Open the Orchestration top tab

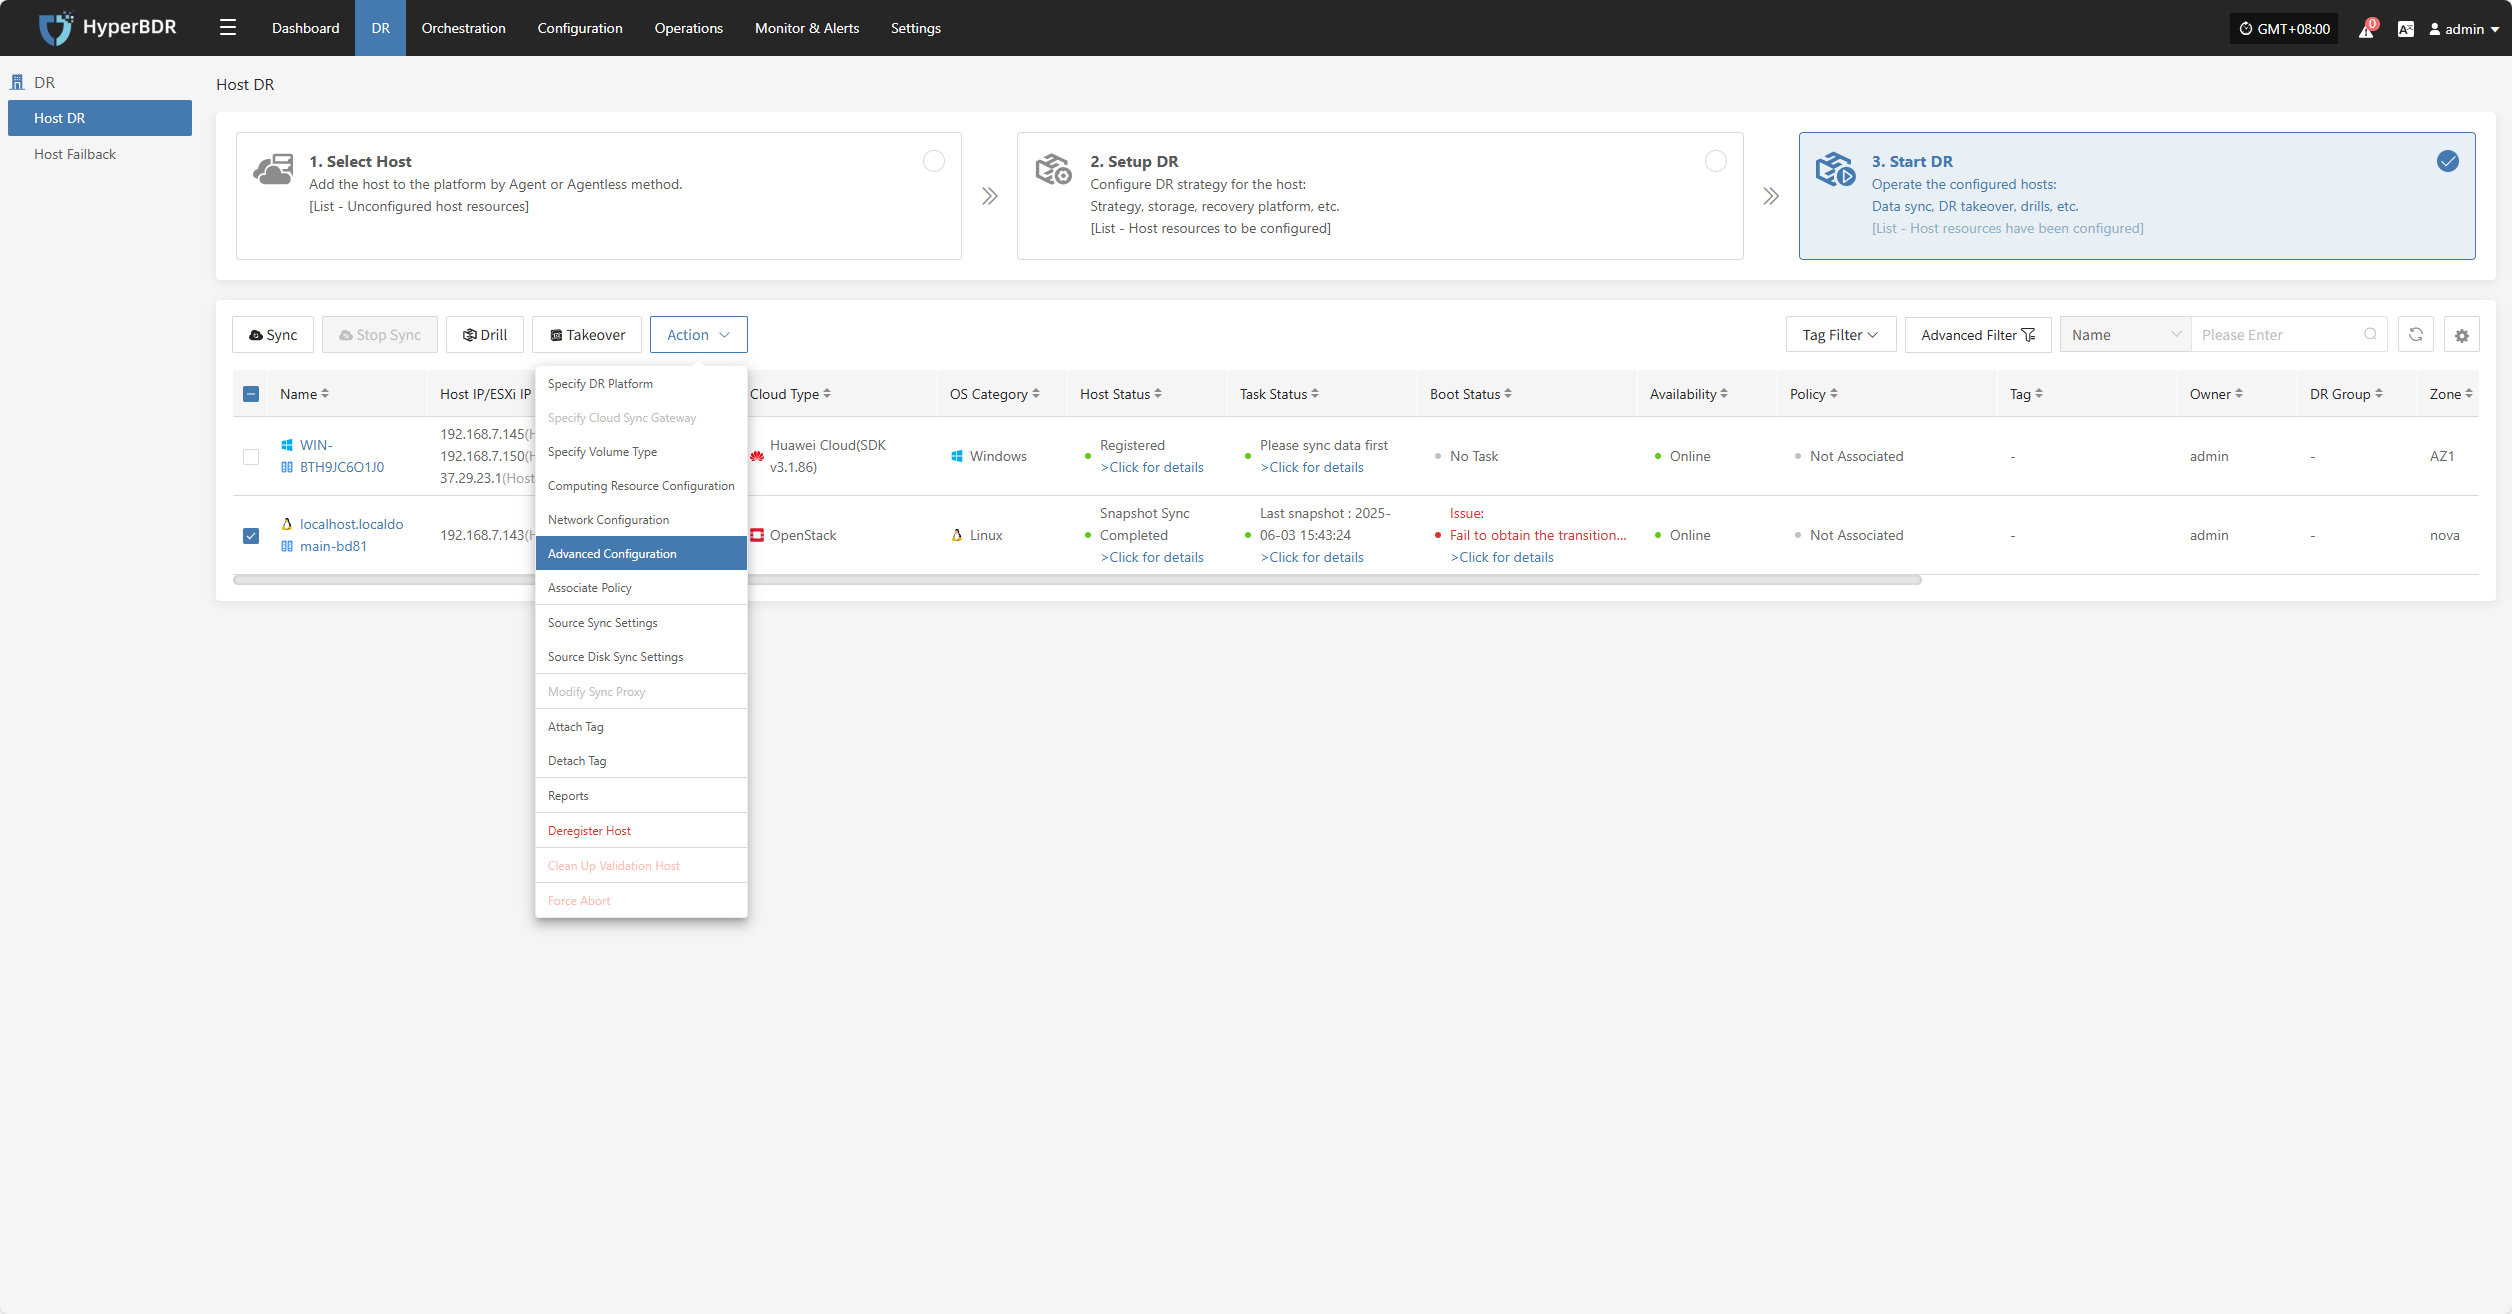pyautogui.click(x=463, y=28)
